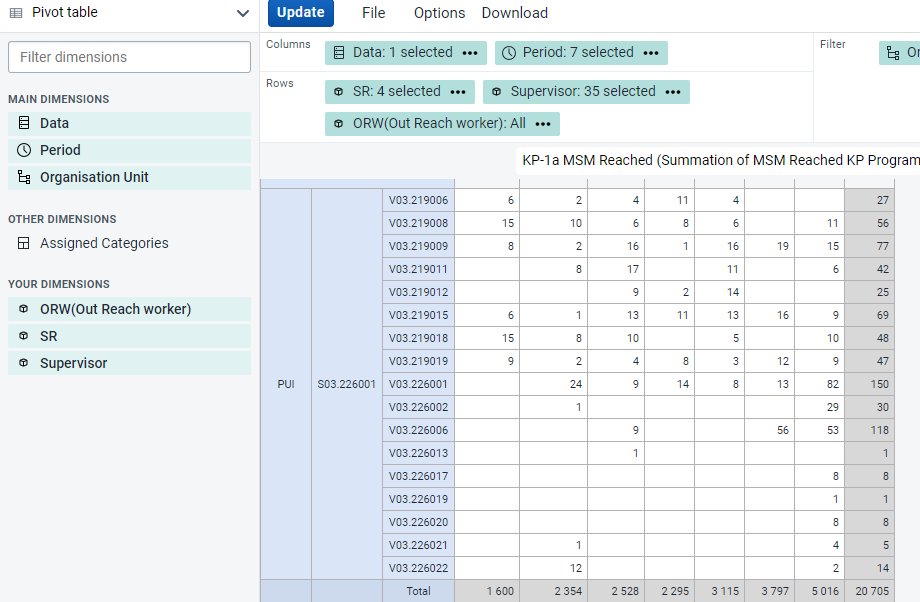Open the Pivot table visualization type dropdown
This screenshot has height=602, width=920.
129,13
